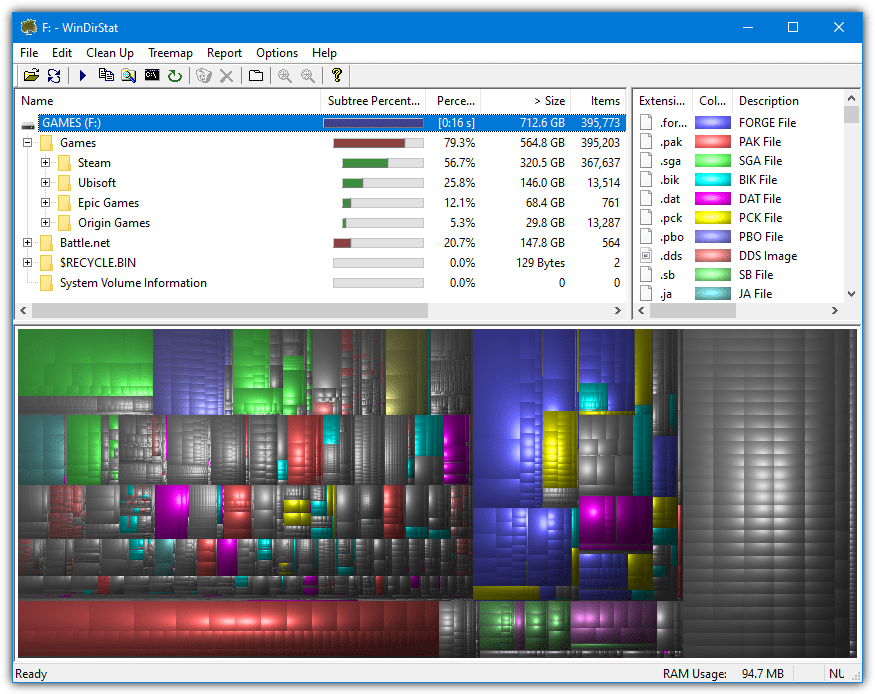875x694 pixels.
Task: Open the Options menu
Action: [x=277, y=53]
